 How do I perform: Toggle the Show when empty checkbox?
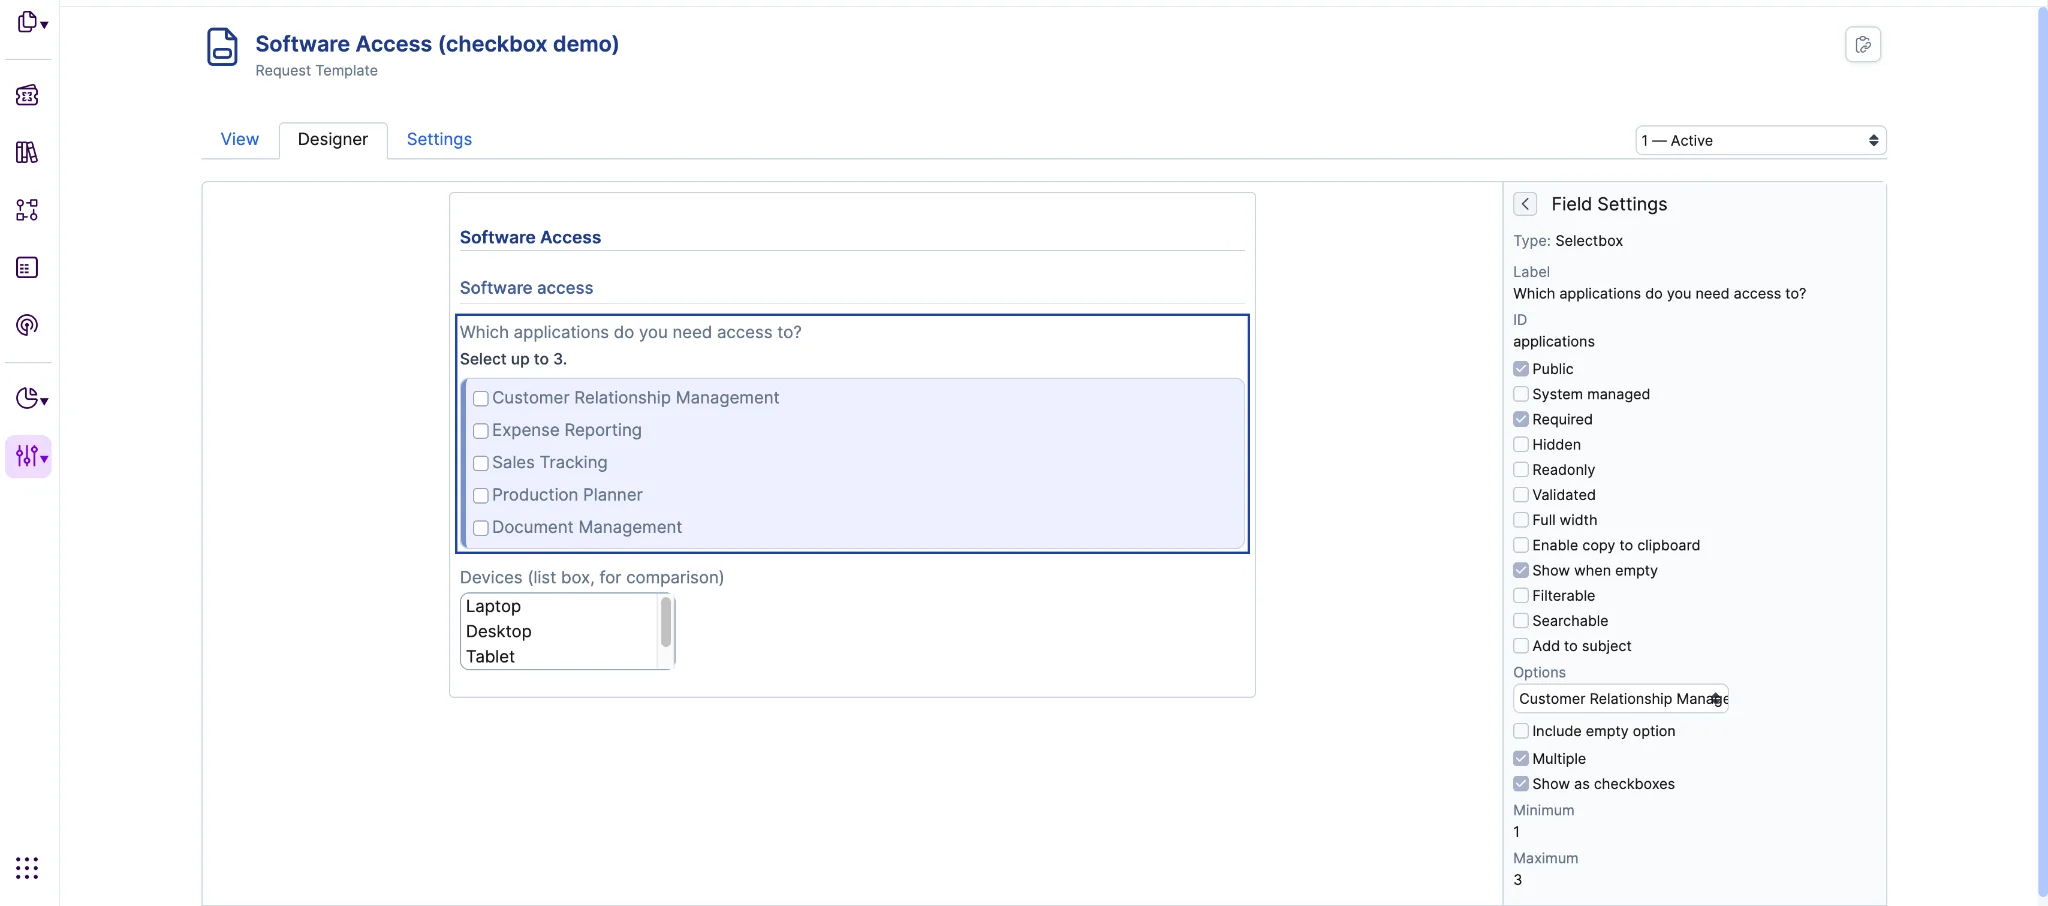(1521, 570)
